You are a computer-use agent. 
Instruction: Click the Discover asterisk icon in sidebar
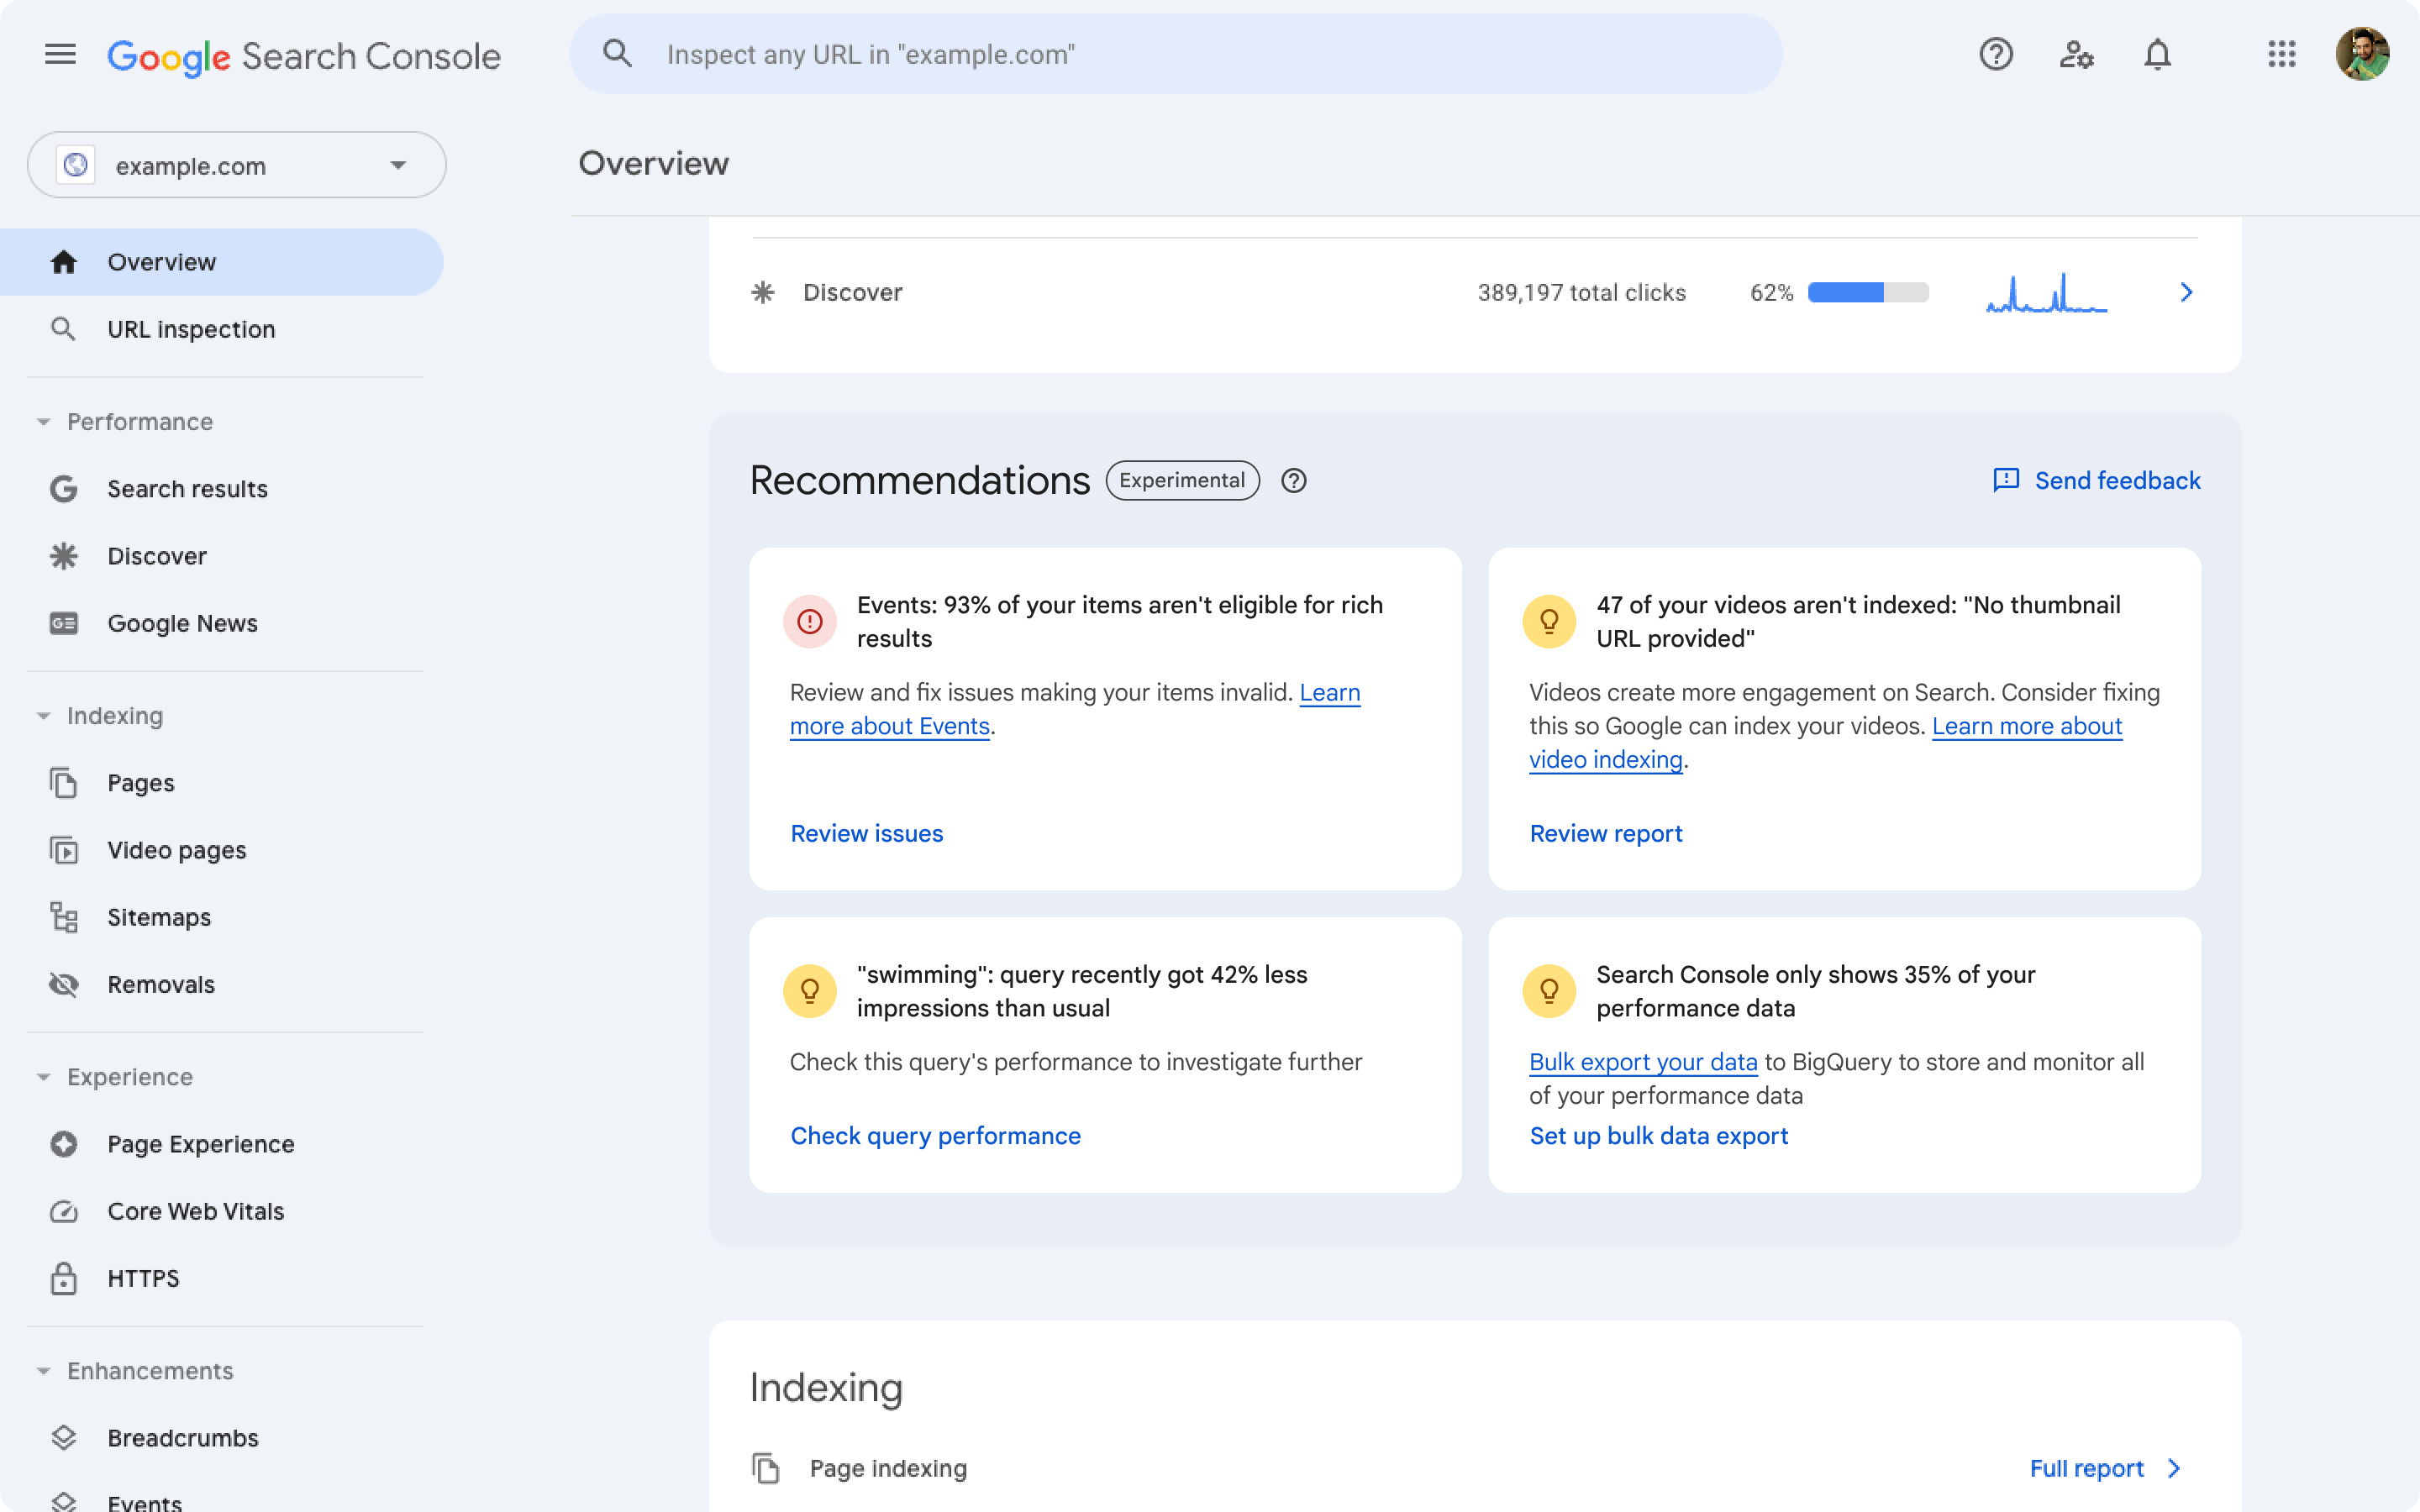65,554
